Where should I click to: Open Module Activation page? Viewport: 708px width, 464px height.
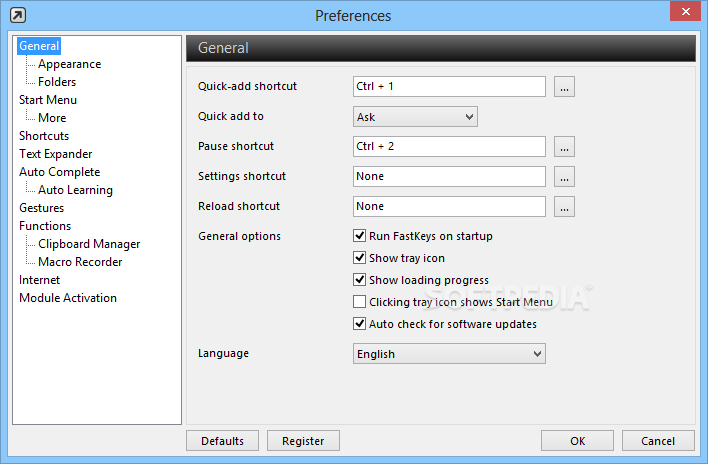pyautogui.click(x=68, y=298)
